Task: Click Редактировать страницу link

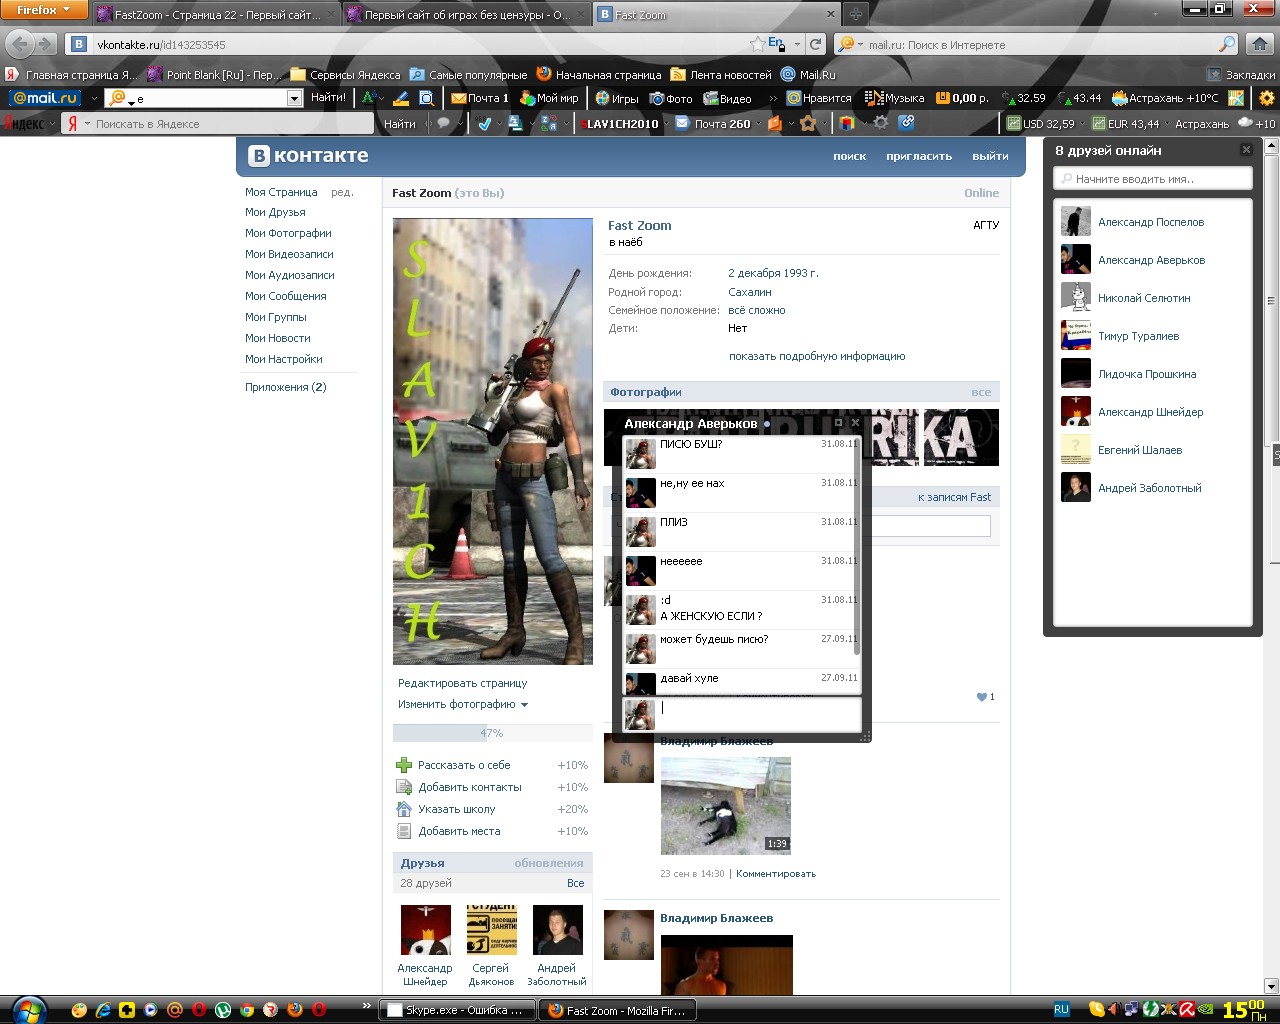Action: point(463,683)
